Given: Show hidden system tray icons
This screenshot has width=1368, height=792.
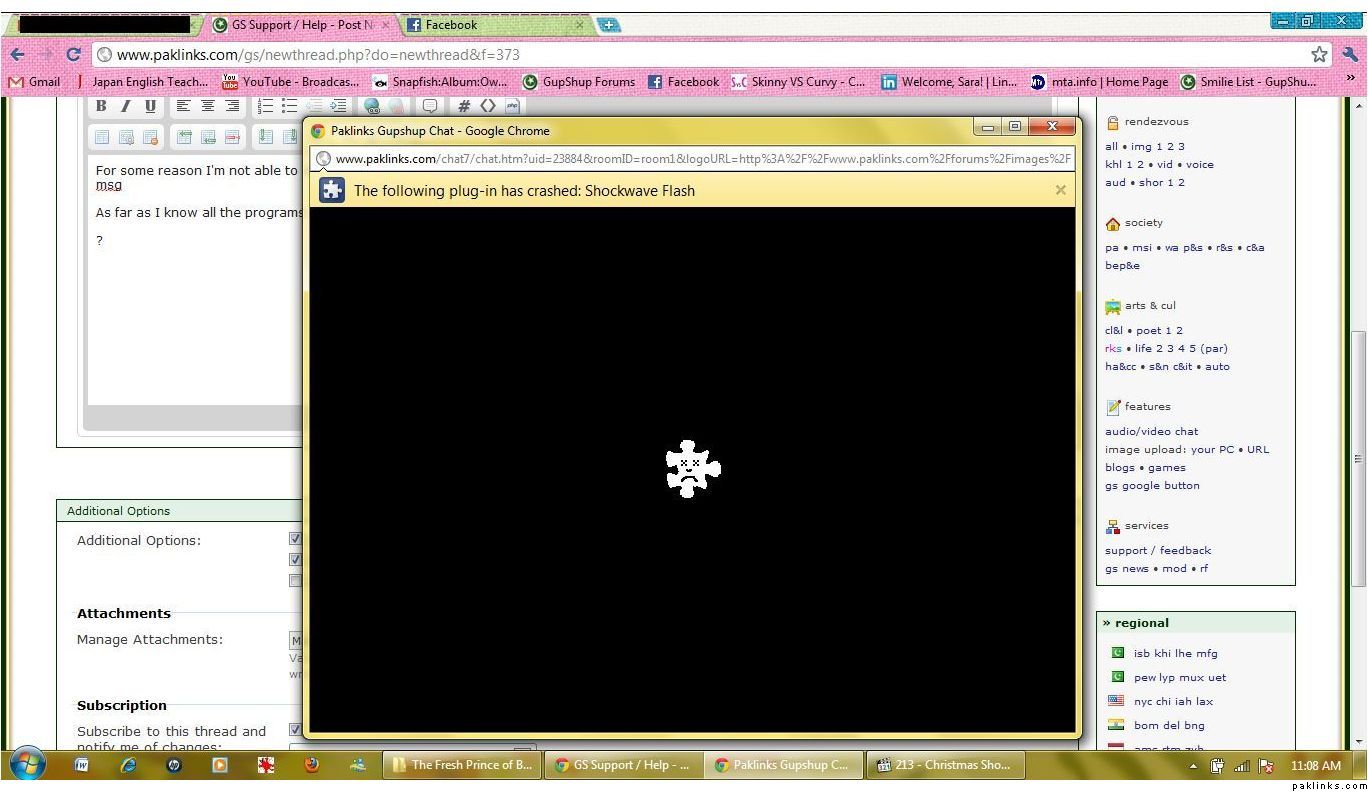Looking at the screenshot, I should (1193, 766).
